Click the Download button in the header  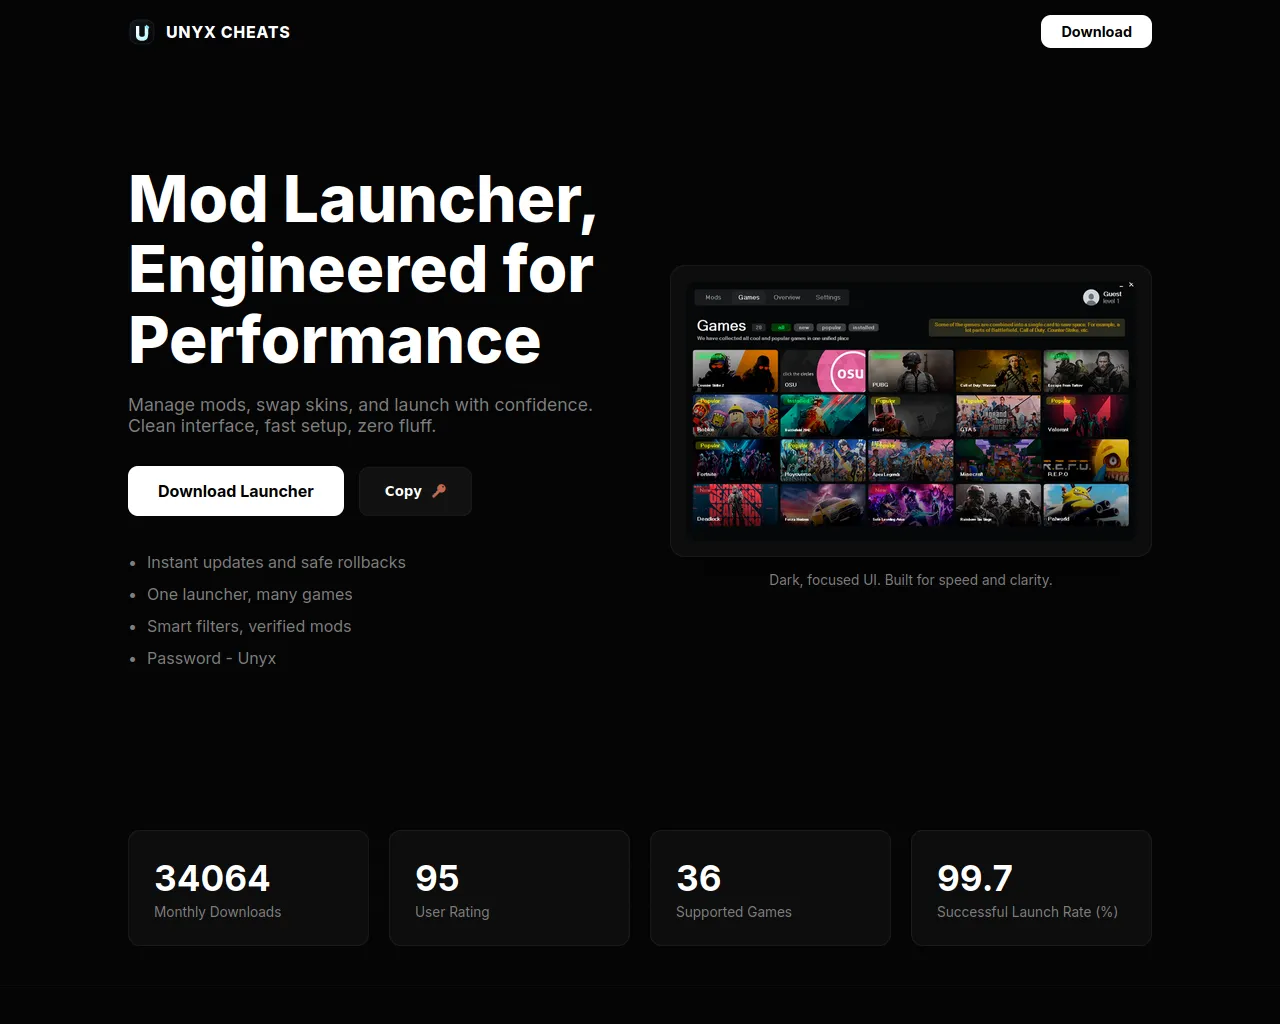1096,32
